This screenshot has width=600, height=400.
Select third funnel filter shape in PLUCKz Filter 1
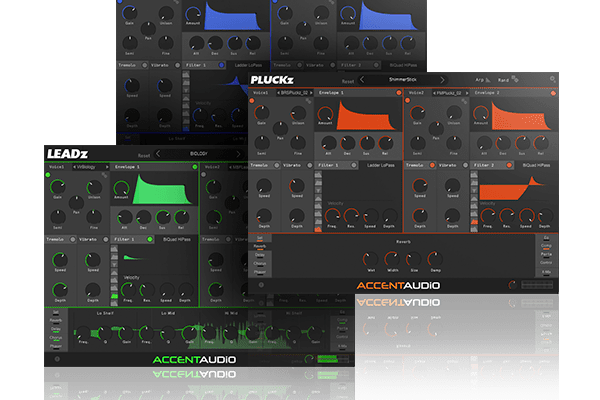[318, 190]
